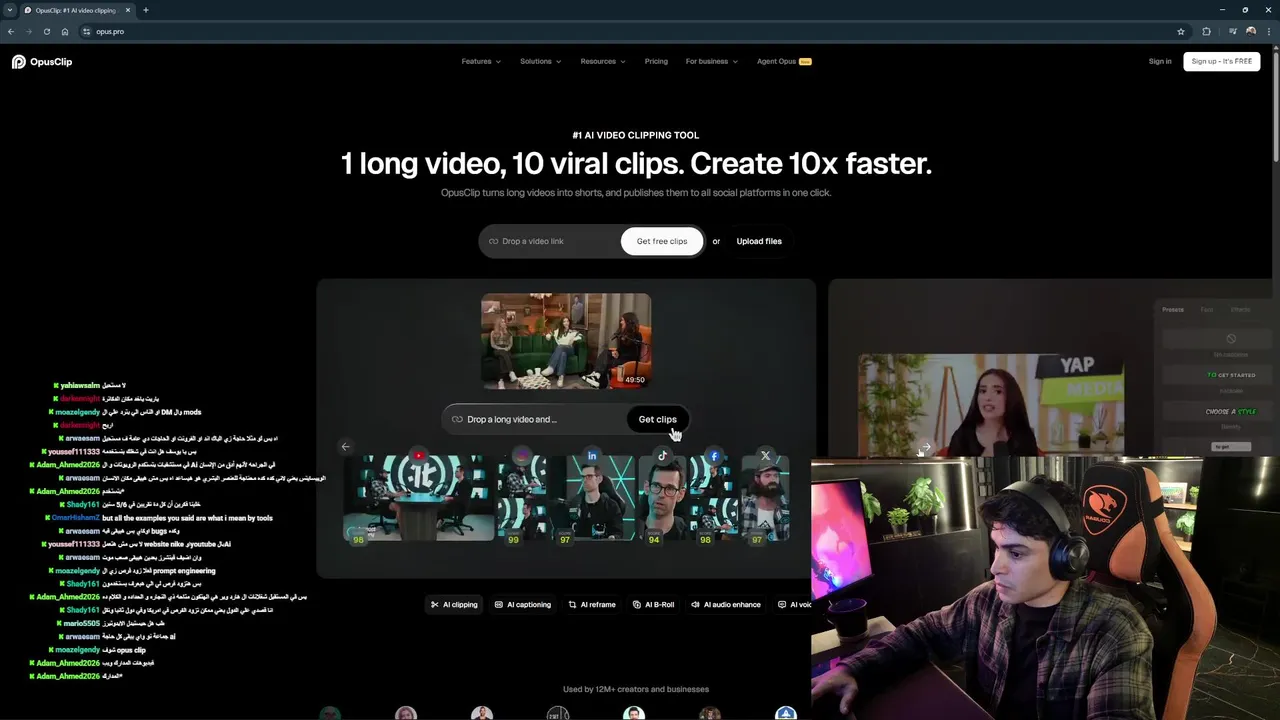
Task: Open the browser Extensions icon
Action: (x=1206, y=31)
